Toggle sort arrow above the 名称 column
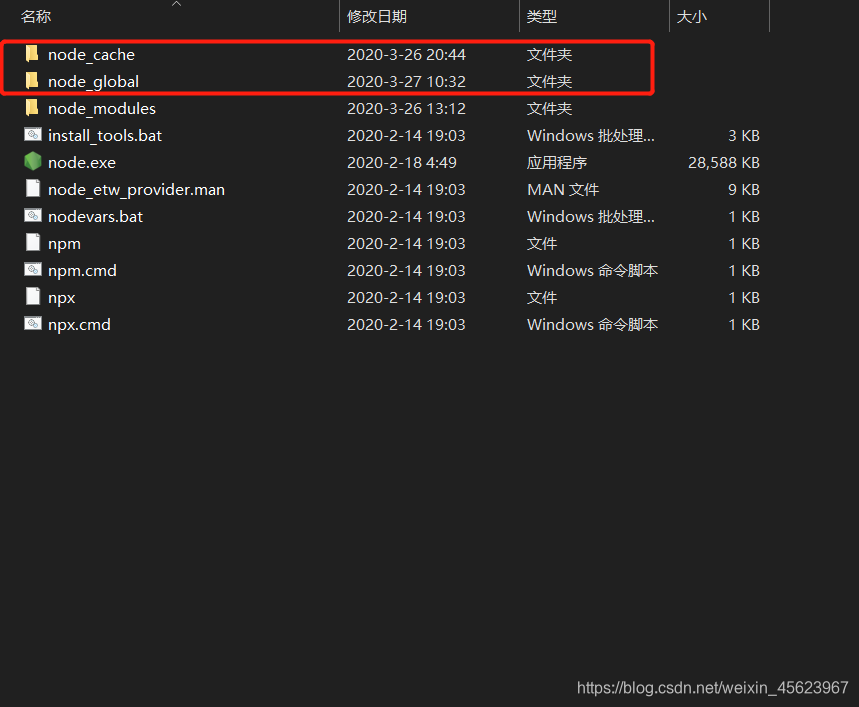This screenshot has width=859, height=707. [176, 4]
